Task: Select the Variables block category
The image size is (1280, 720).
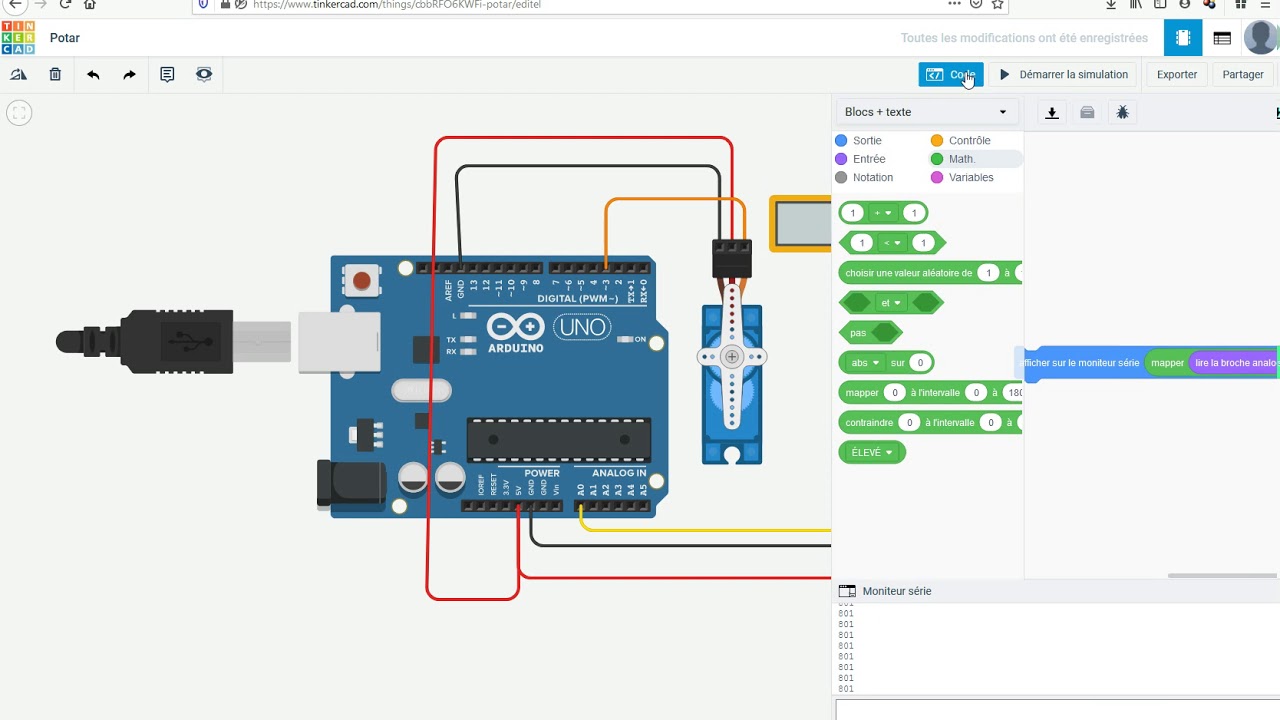Action: [x=962, y=177]
